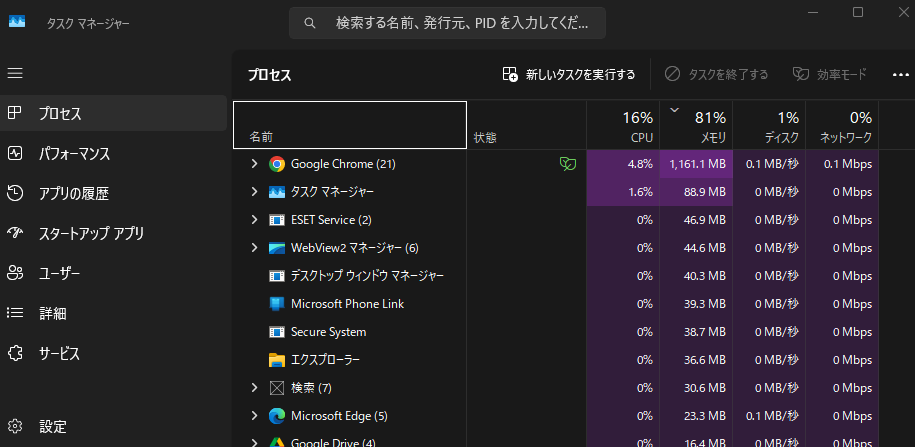Click the Microsoft Edge process icon

(277, 416)
